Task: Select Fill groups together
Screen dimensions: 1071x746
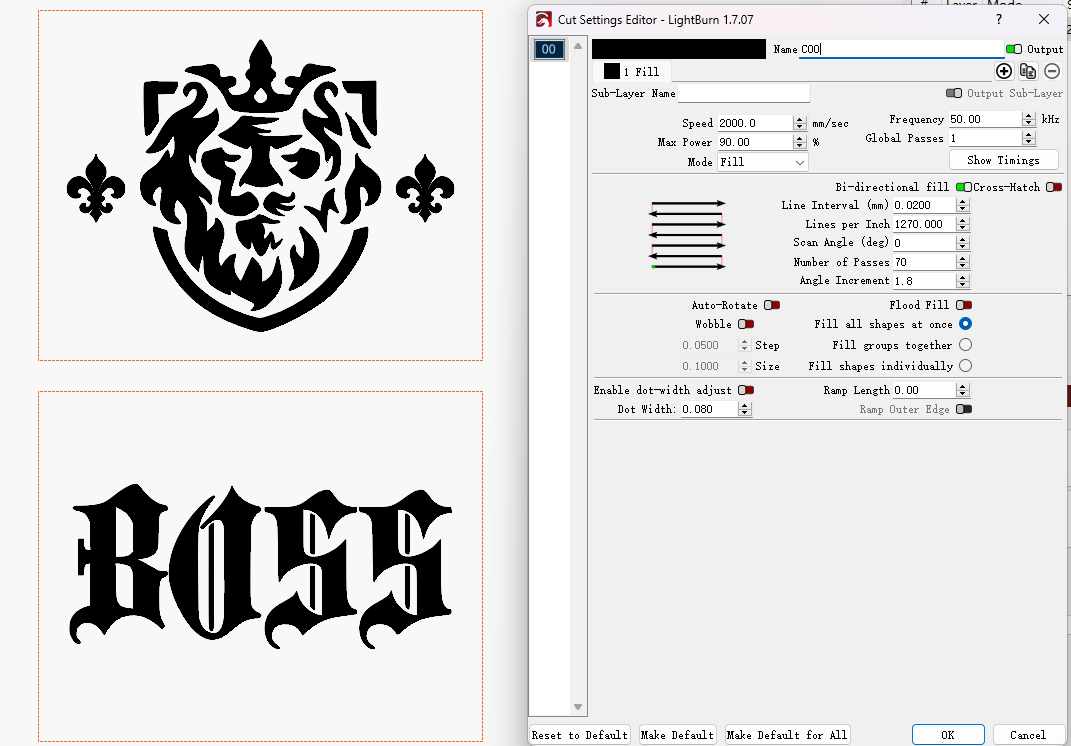Action: tap(965, 345)
